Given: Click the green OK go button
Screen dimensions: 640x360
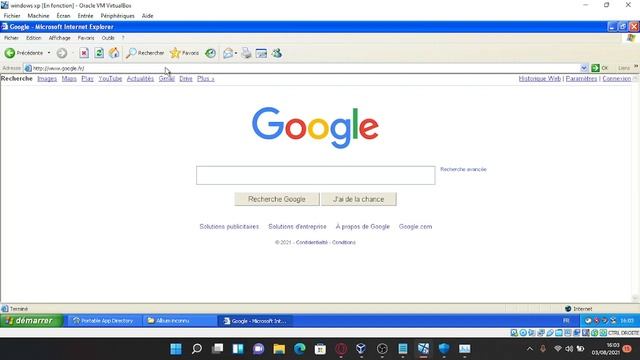Looking at the screenshot, I should (x=600, y=68).
